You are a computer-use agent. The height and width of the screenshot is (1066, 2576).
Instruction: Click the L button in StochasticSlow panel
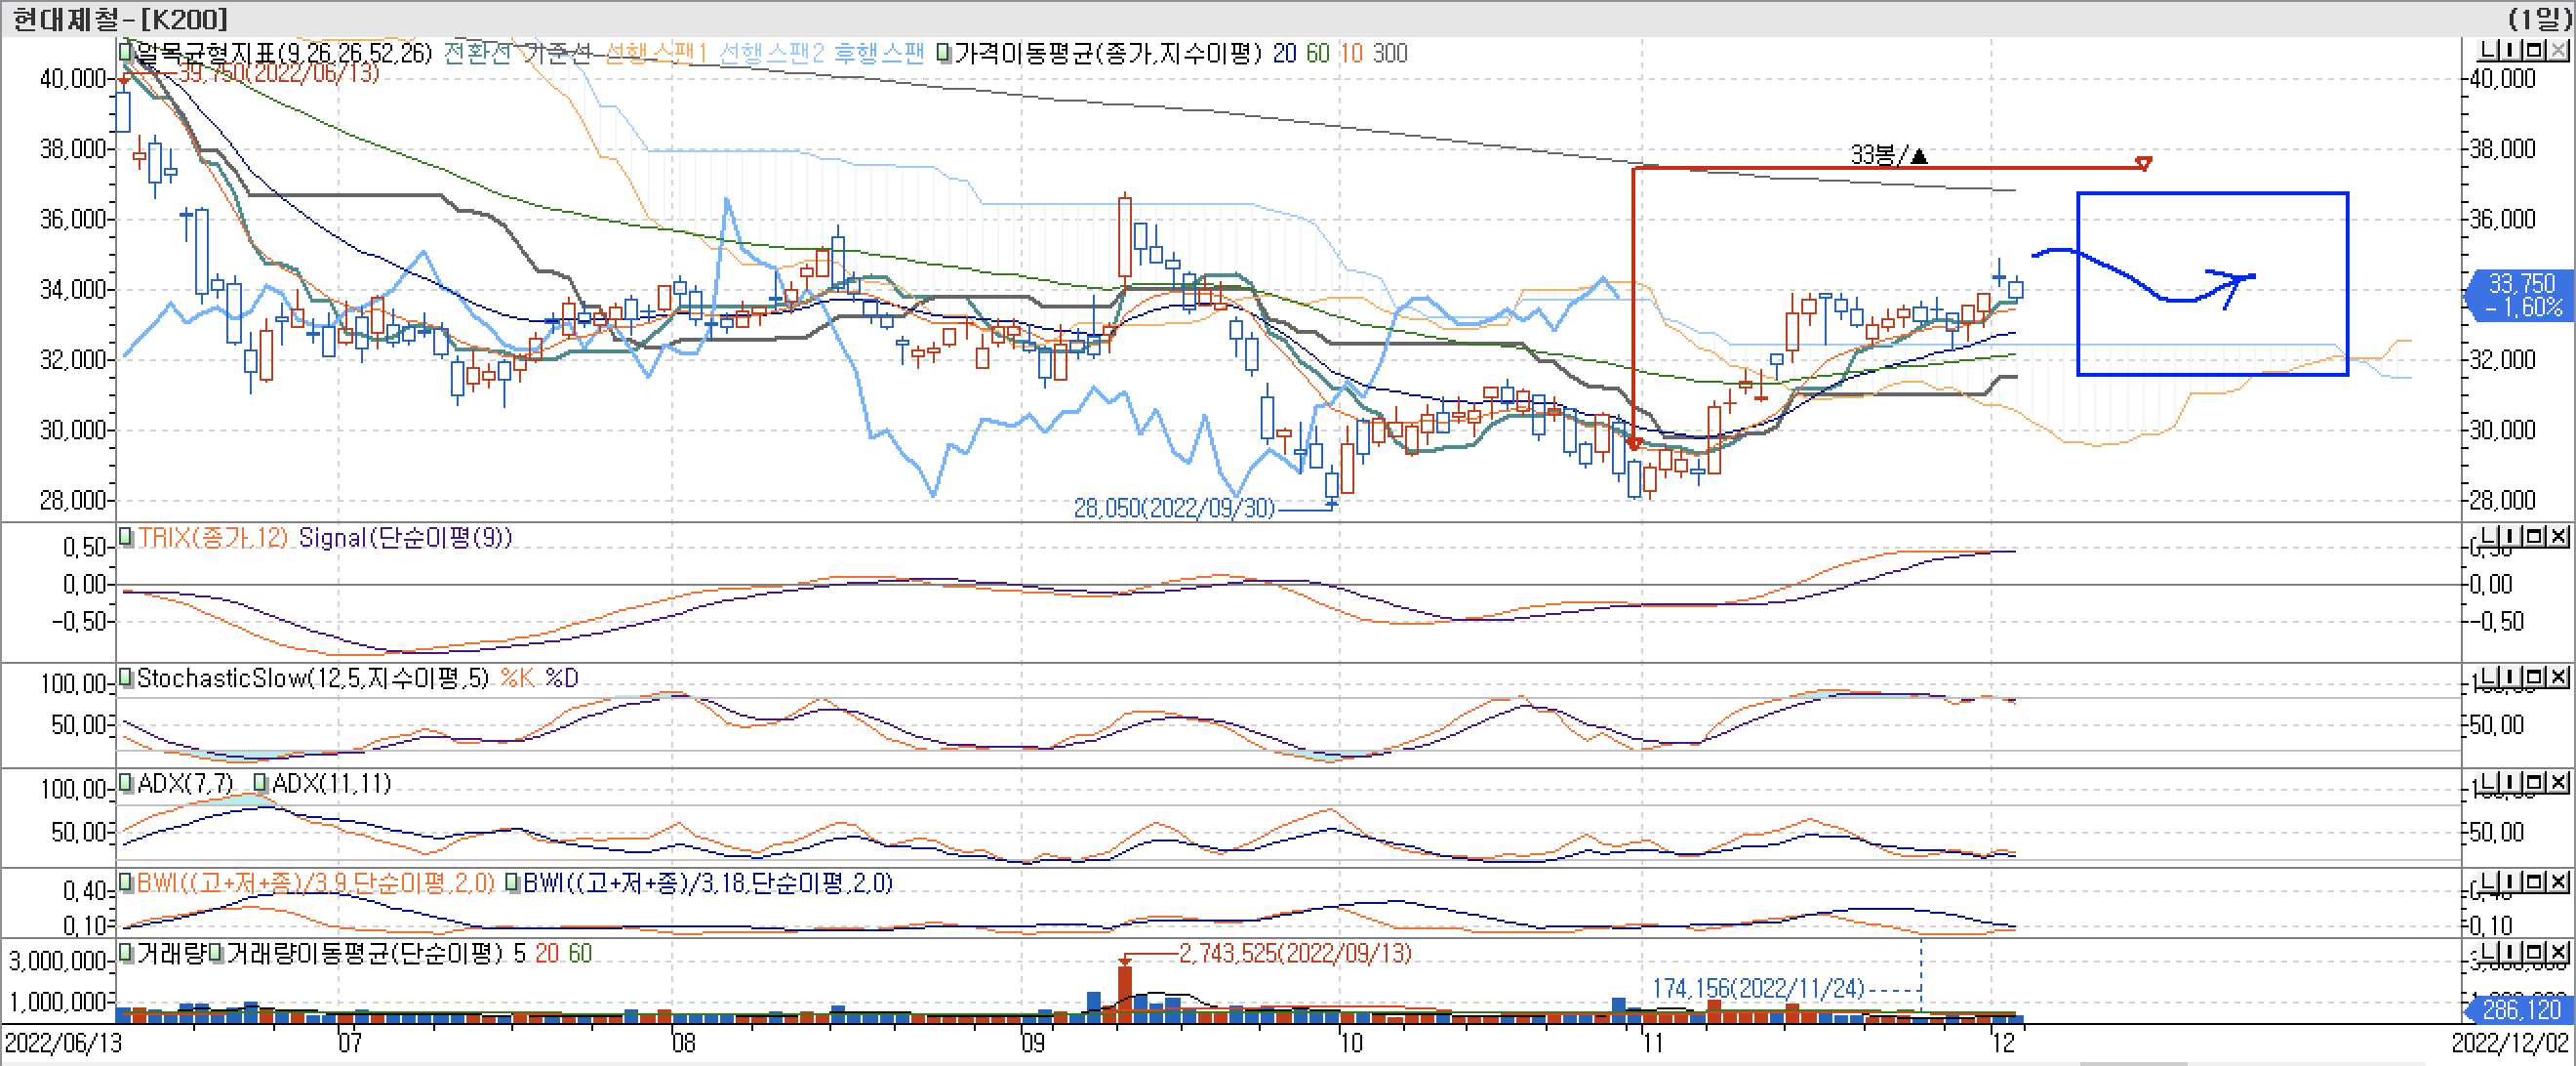[x=2487, y=677]
